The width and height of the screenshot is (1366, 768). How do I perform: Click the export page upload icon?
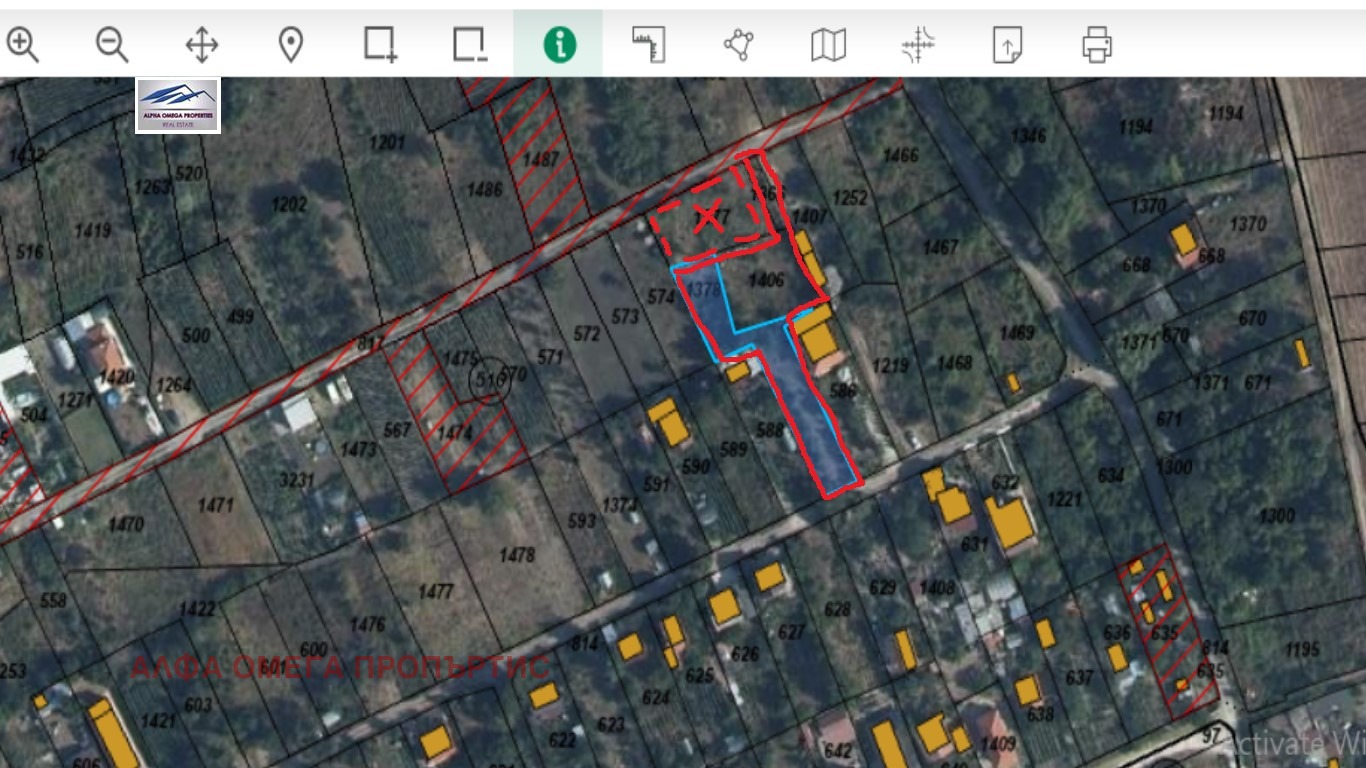tap(1007, 45)
